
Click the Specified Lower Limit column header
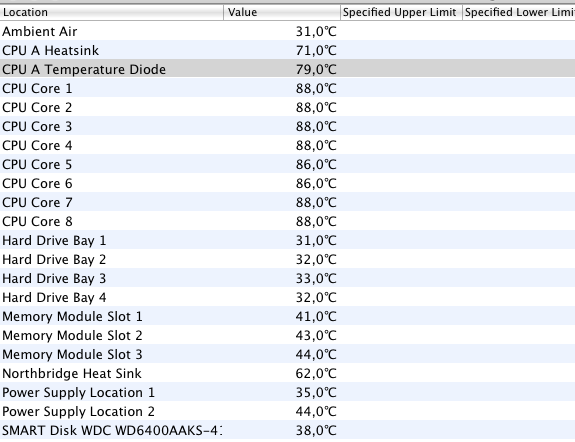519,12
